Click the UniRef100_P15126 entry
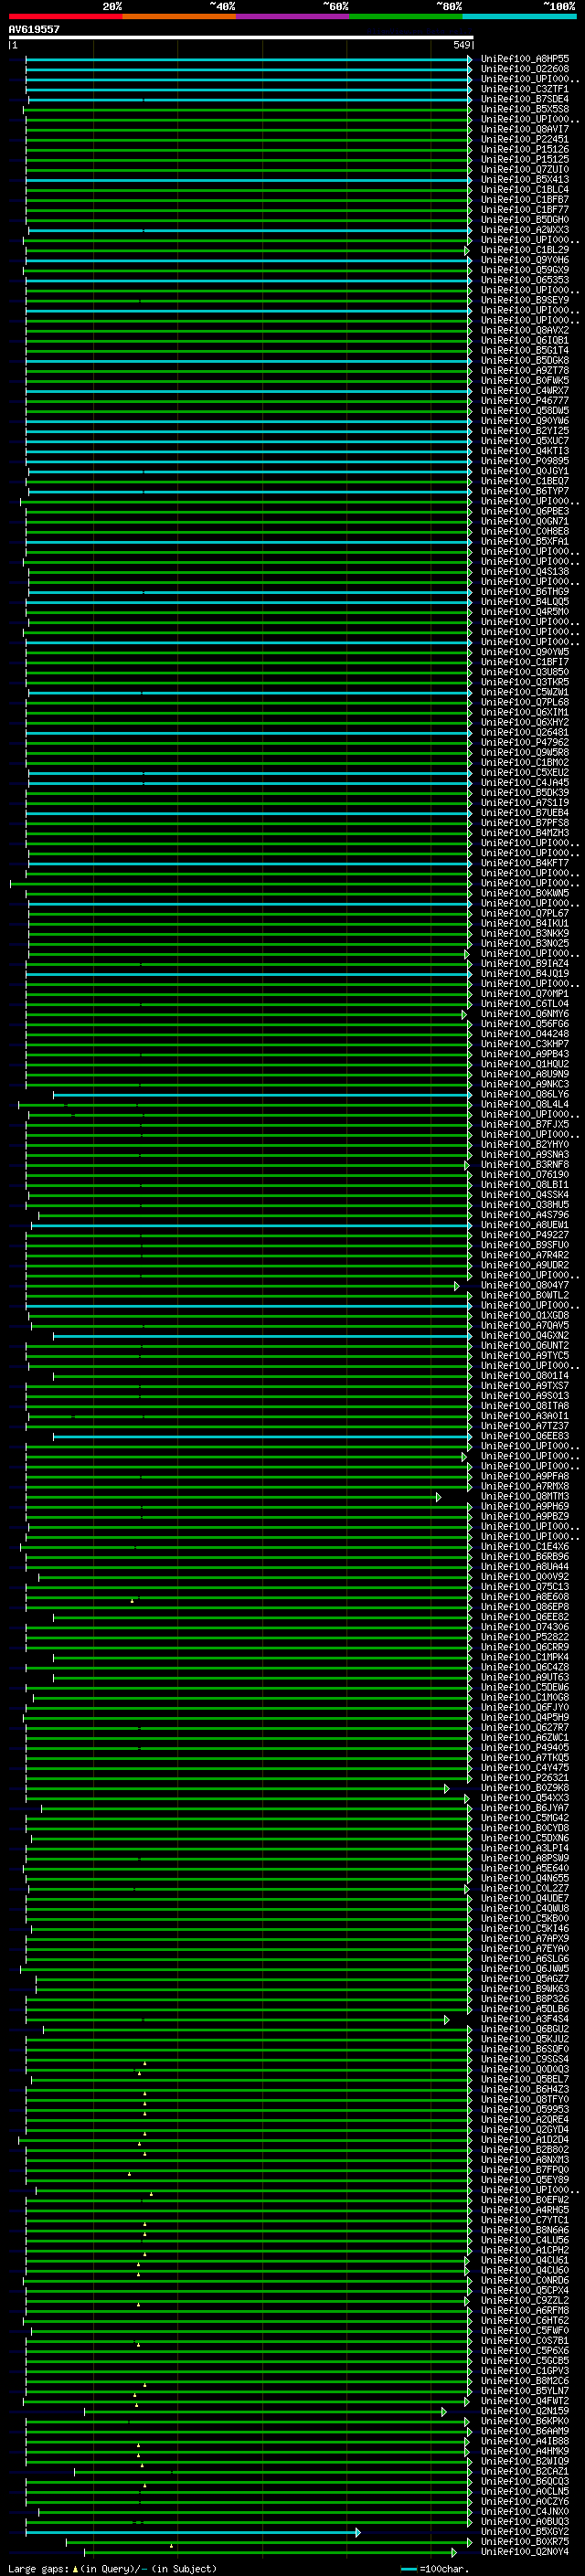This screenshot has height=2576, width=585. coord(525,149)
